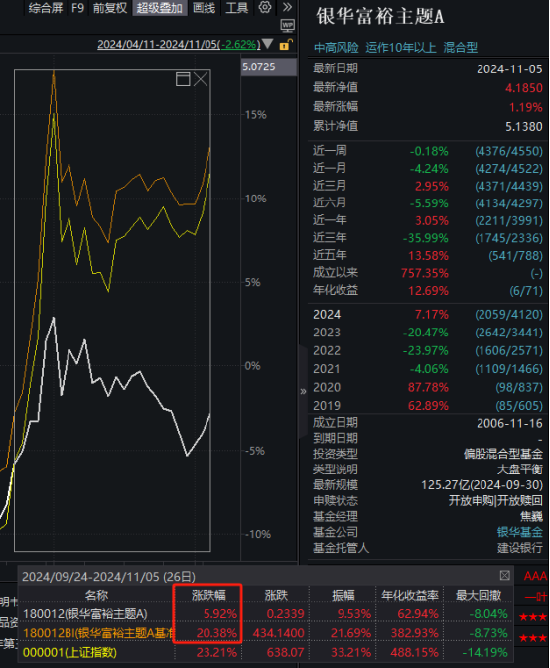
Task: Sort by 最大回撤 column header
Action: pyautogui.click(x=478, y=595)
